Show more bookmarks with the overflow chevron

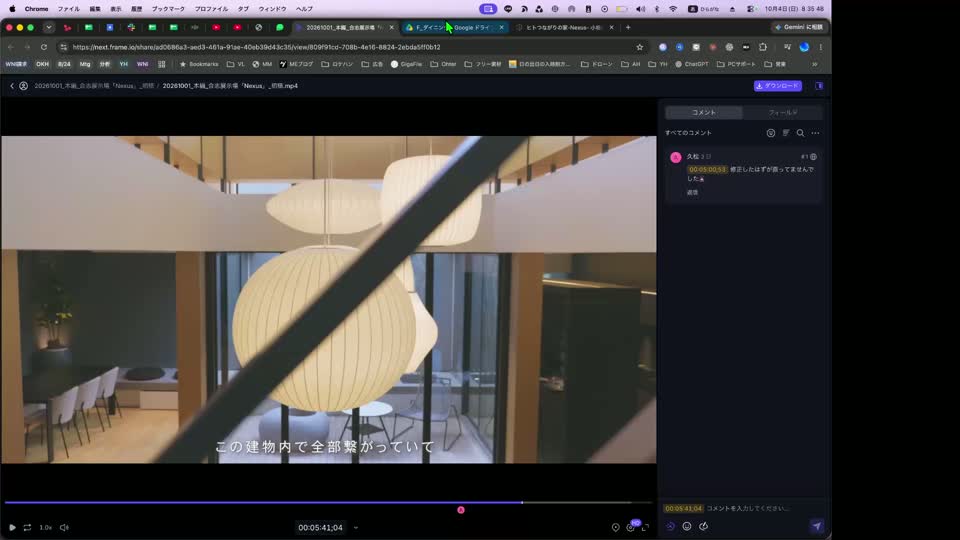tap(815, 64)
